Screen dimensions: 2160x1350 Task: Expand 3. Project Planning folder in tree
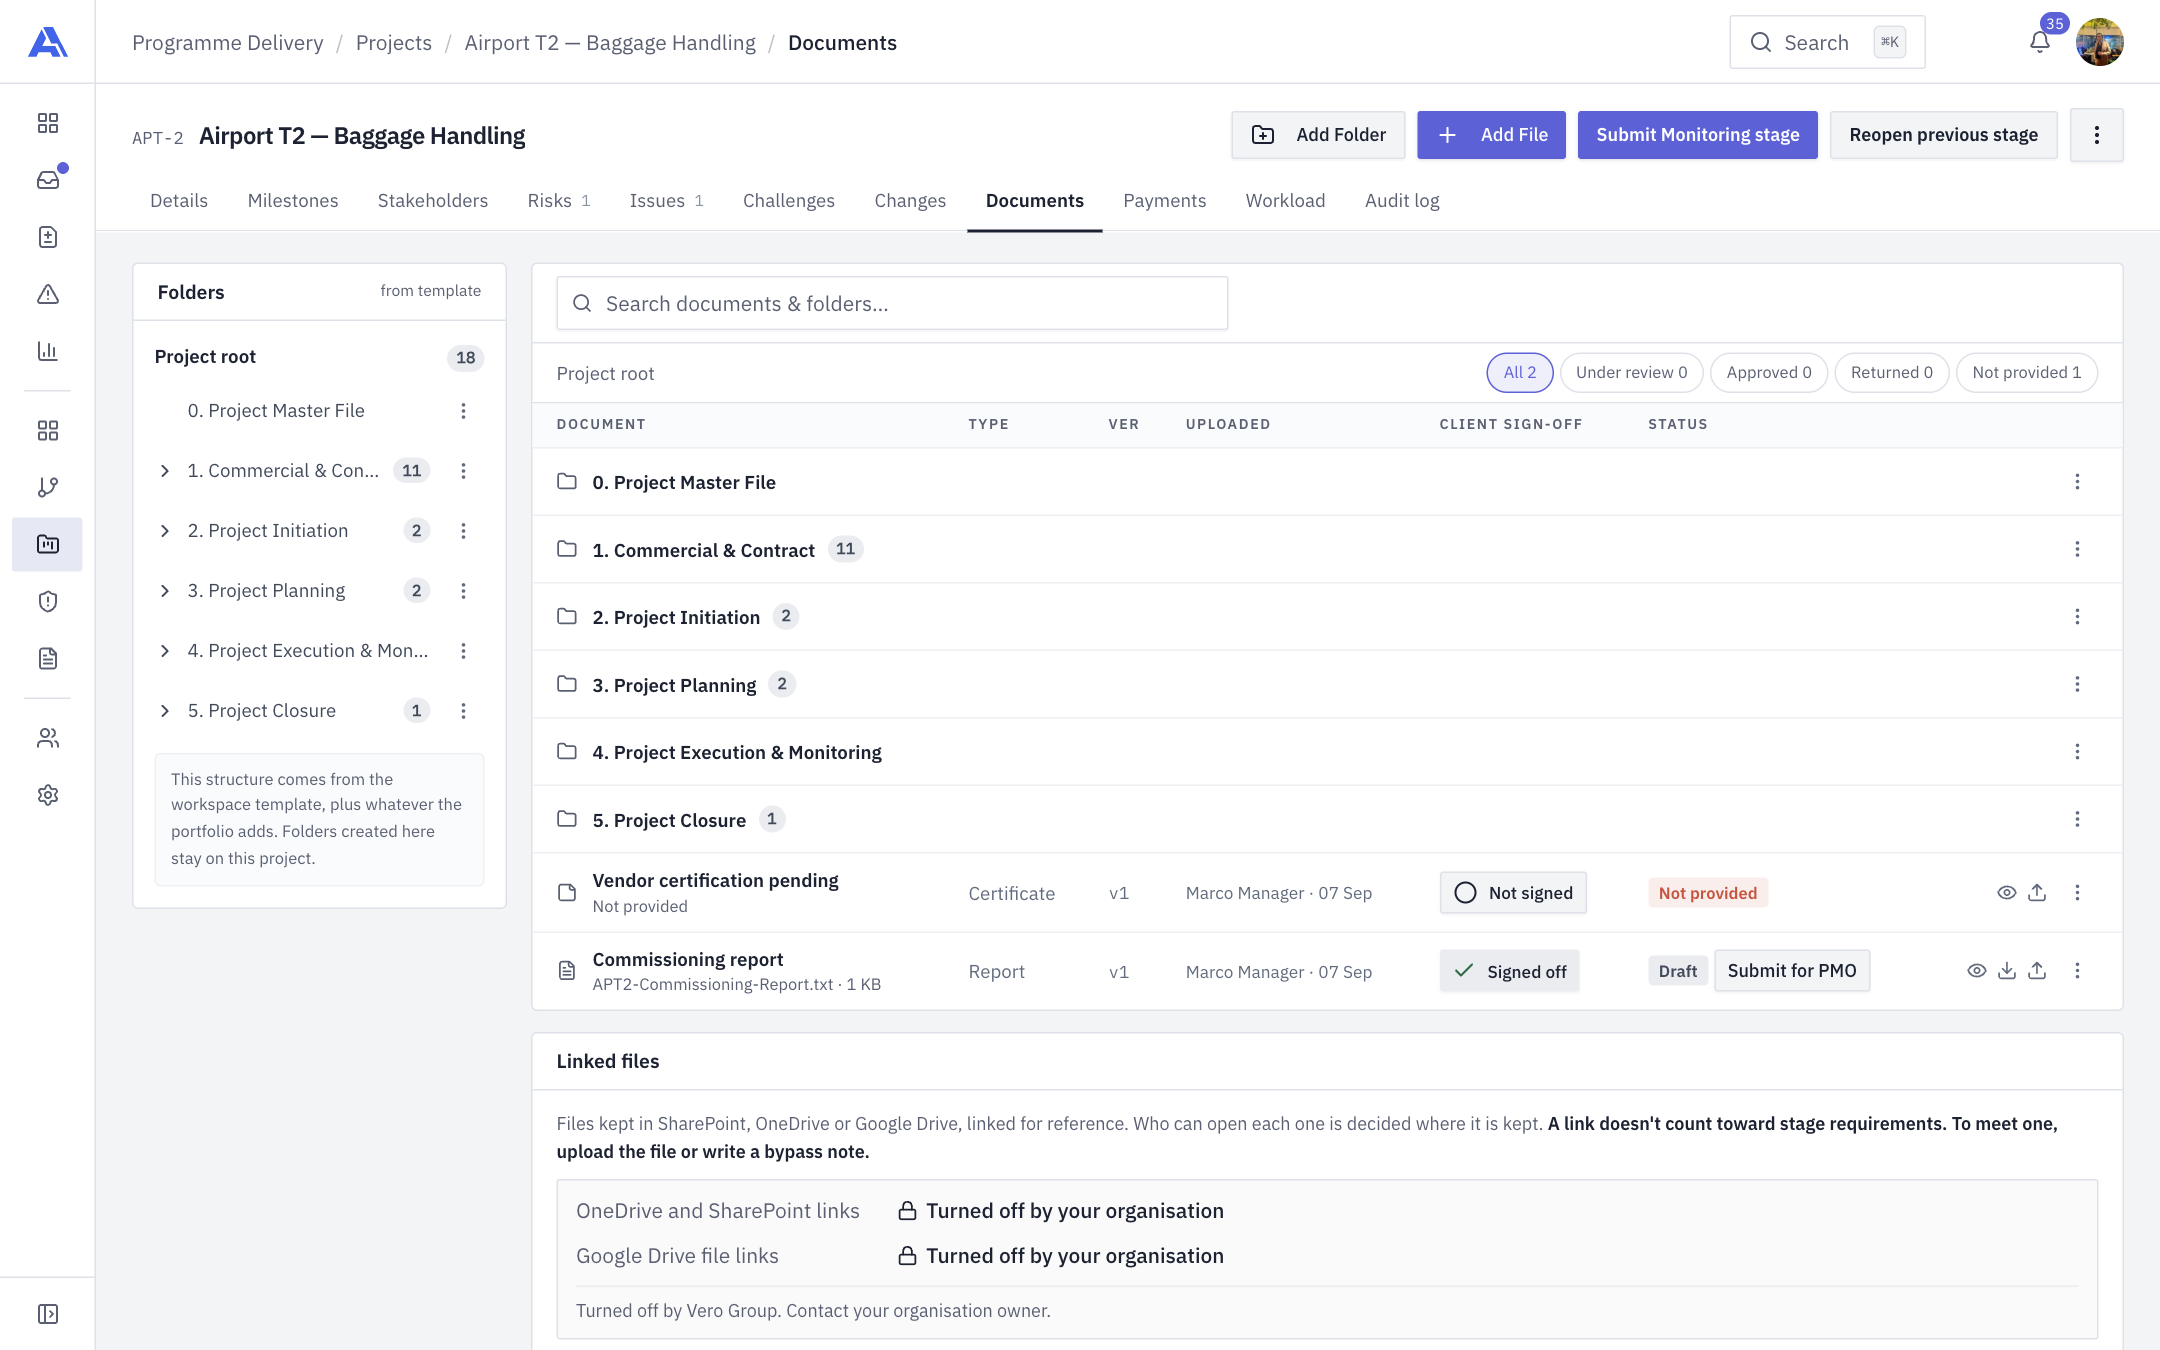point(165,591)
